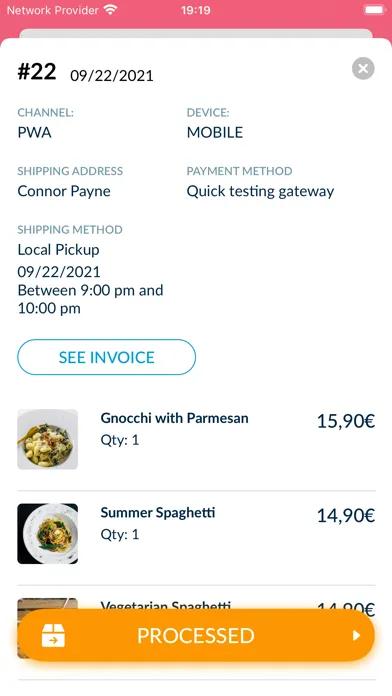The width and height of the screenshot is (392, 696).
Task: Tap the Wi-Fi icon in status bar
Action: [x=110, y=10]
